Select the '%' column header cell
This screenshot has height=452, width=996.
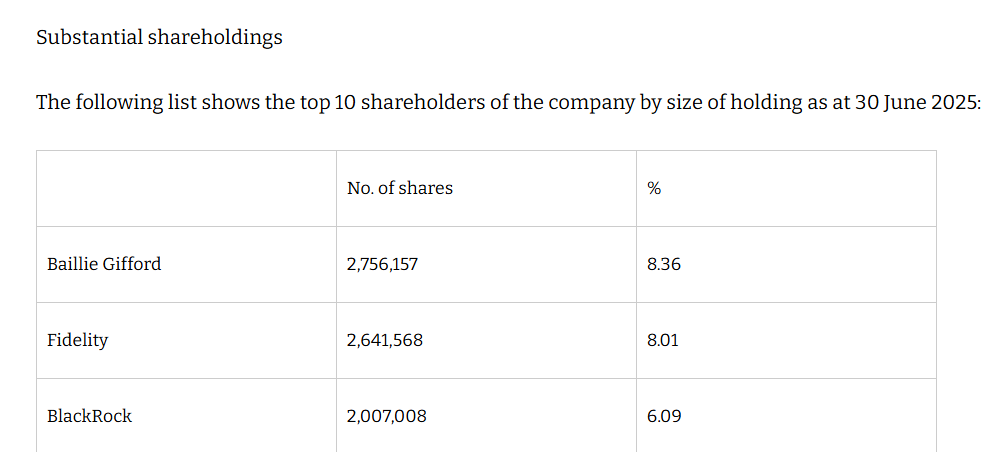pos(654,188)
